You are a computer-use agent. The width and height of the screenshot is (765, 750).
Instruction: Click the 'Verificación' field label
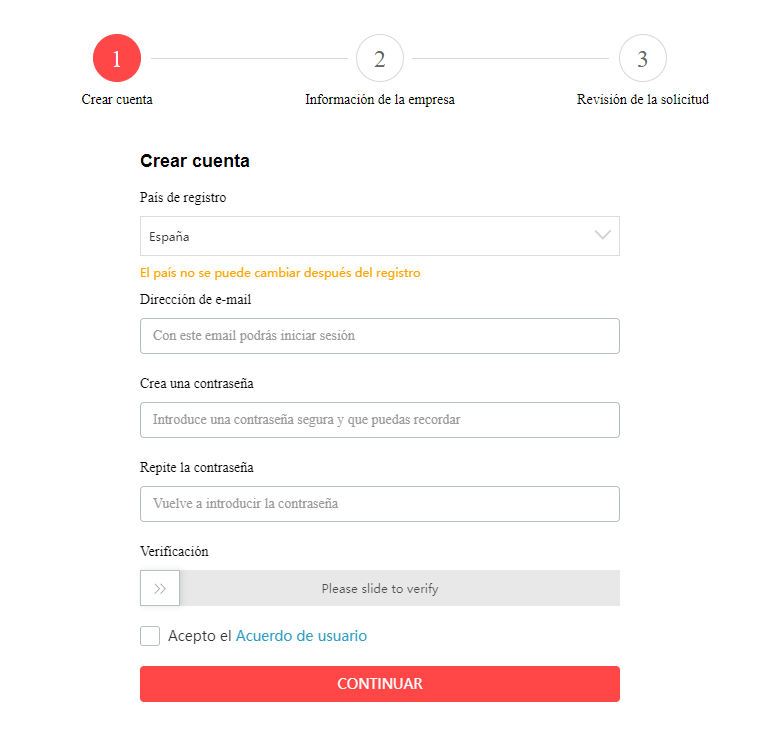(174, 551)
